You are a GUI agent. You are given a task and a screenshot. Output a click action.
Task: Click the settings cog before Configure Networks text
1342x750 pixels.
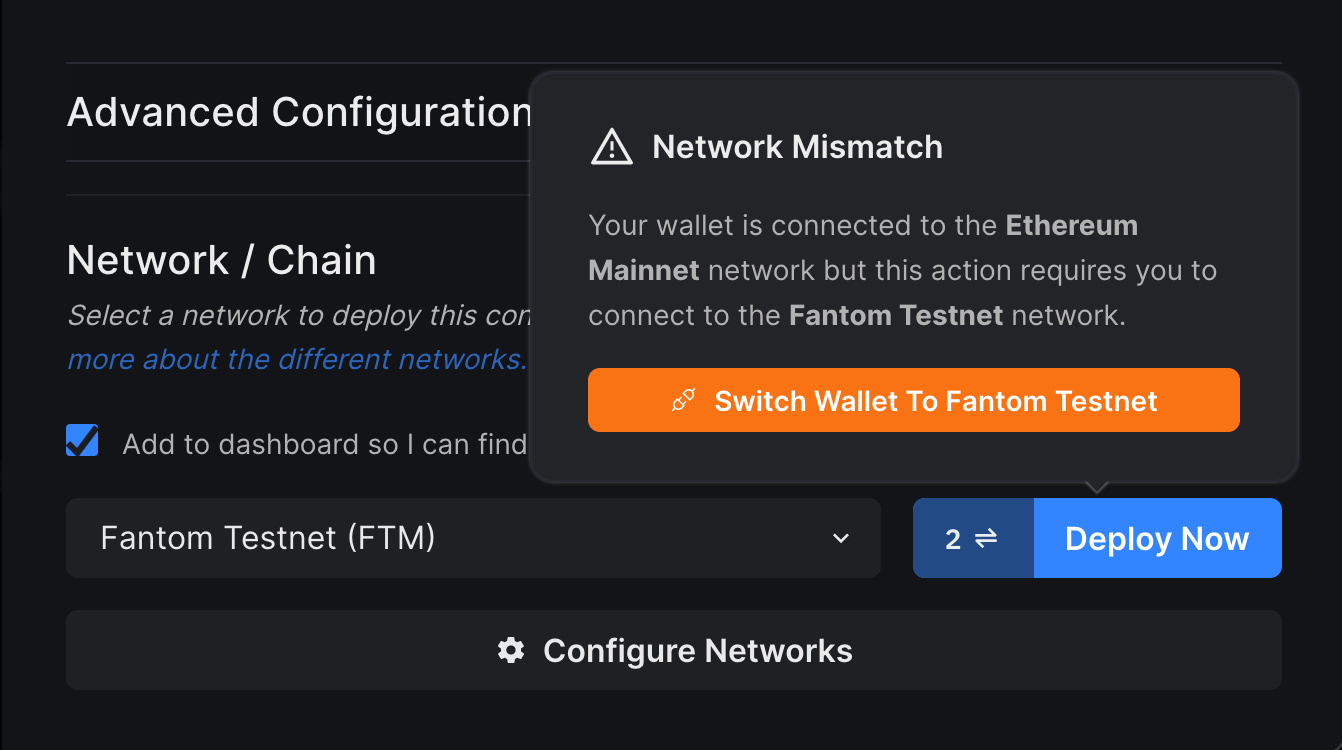tap(511, 650)
